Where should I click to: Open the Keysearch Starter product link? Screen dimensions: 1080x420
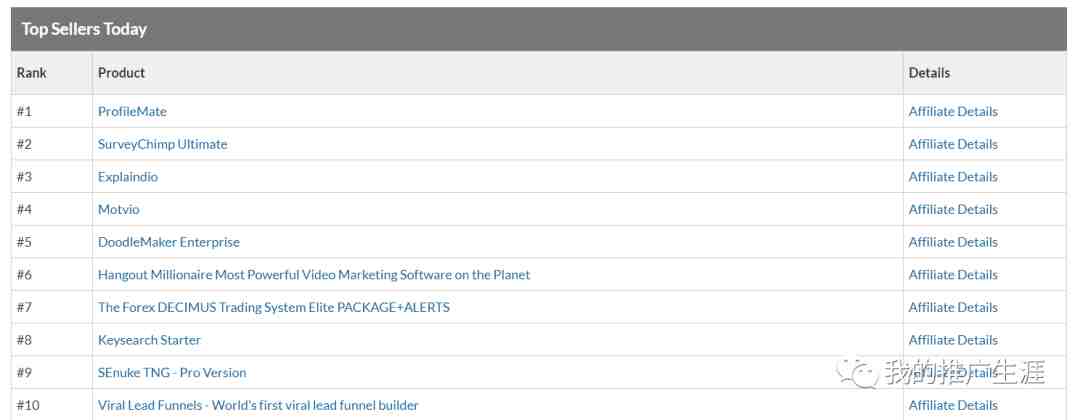click(149, 340)
